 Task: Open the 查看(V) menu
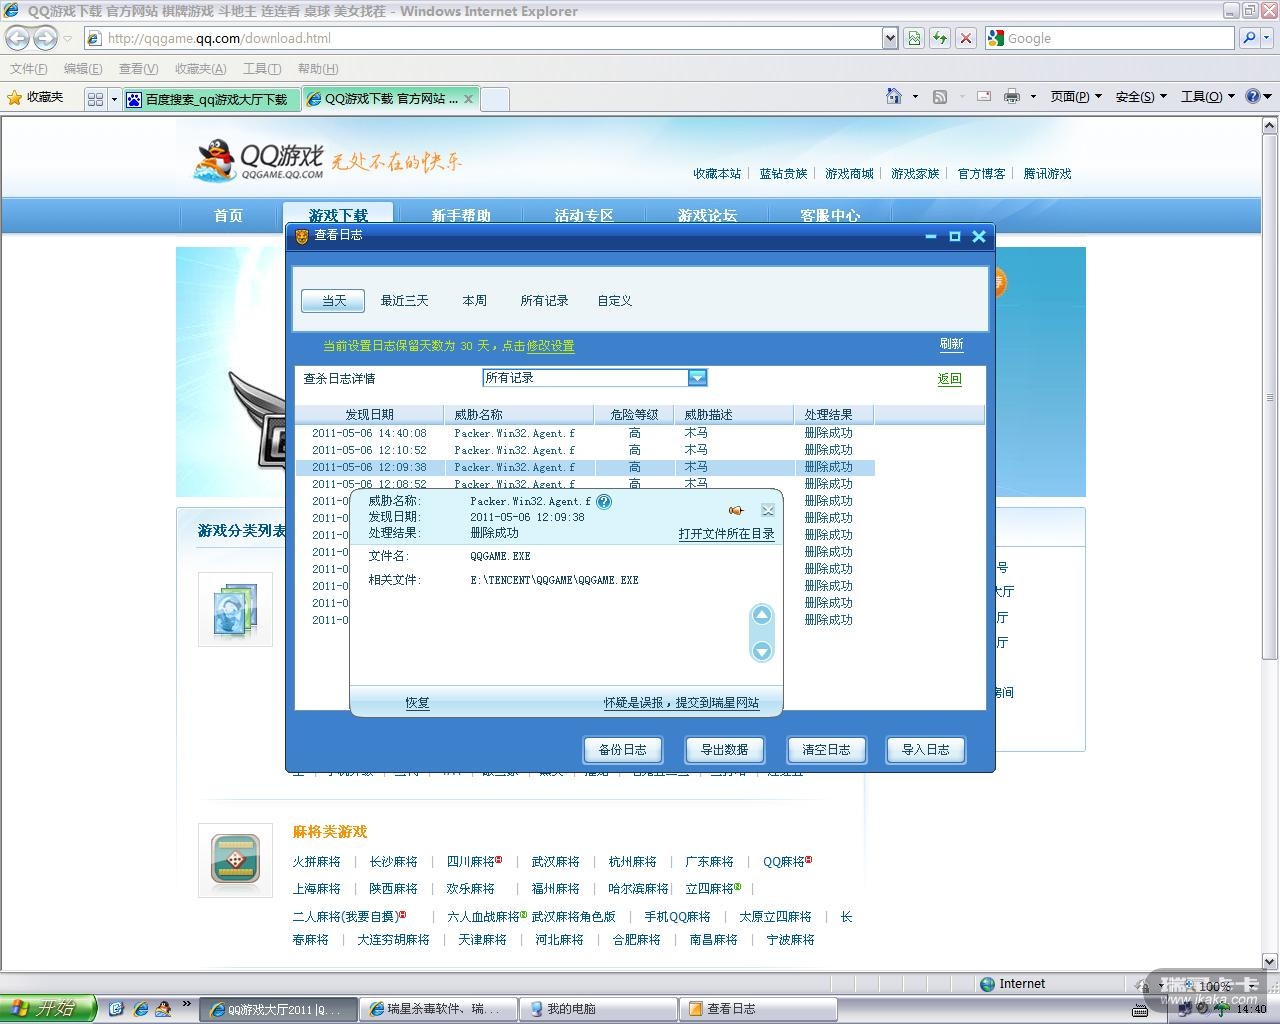(x=138, y=68)
